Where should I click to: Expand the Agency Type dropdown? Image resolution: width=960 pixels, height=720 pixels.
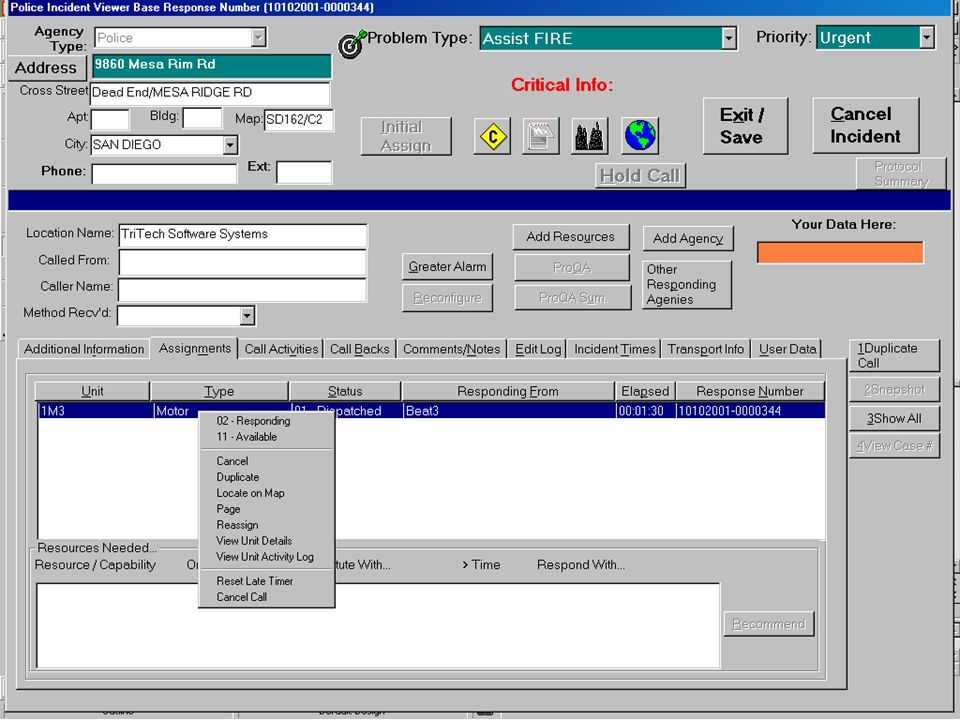click(259, 37)
